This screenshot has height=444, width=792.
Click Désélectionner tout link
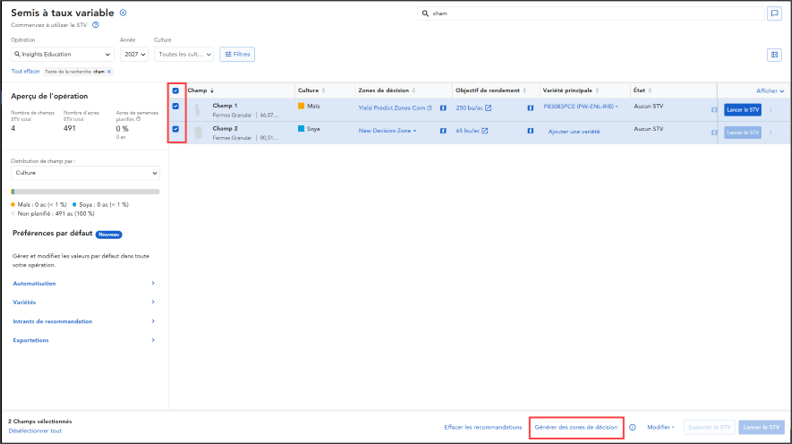click(35, 431)
